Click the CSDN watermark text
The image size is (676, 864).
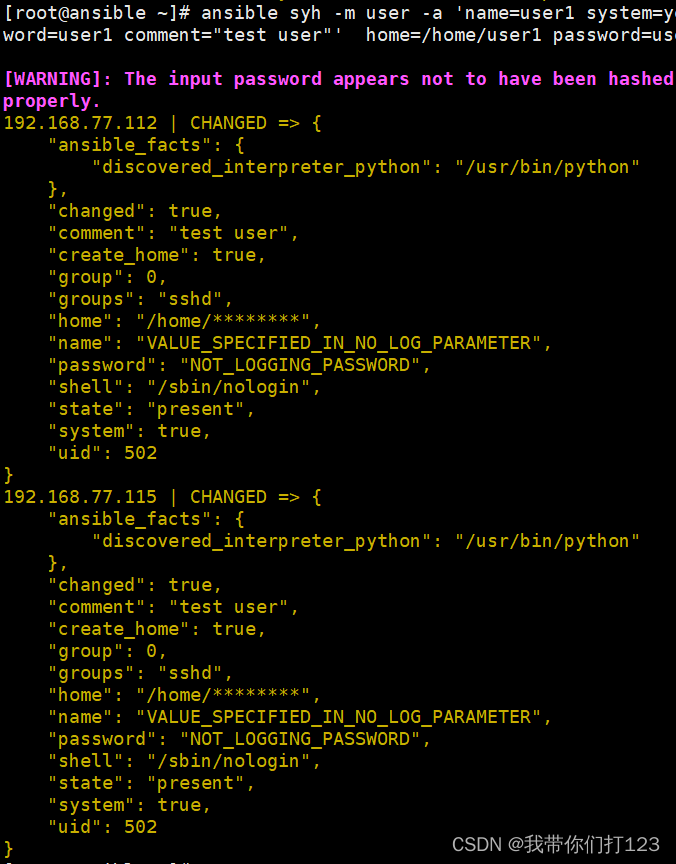(555, 844)
